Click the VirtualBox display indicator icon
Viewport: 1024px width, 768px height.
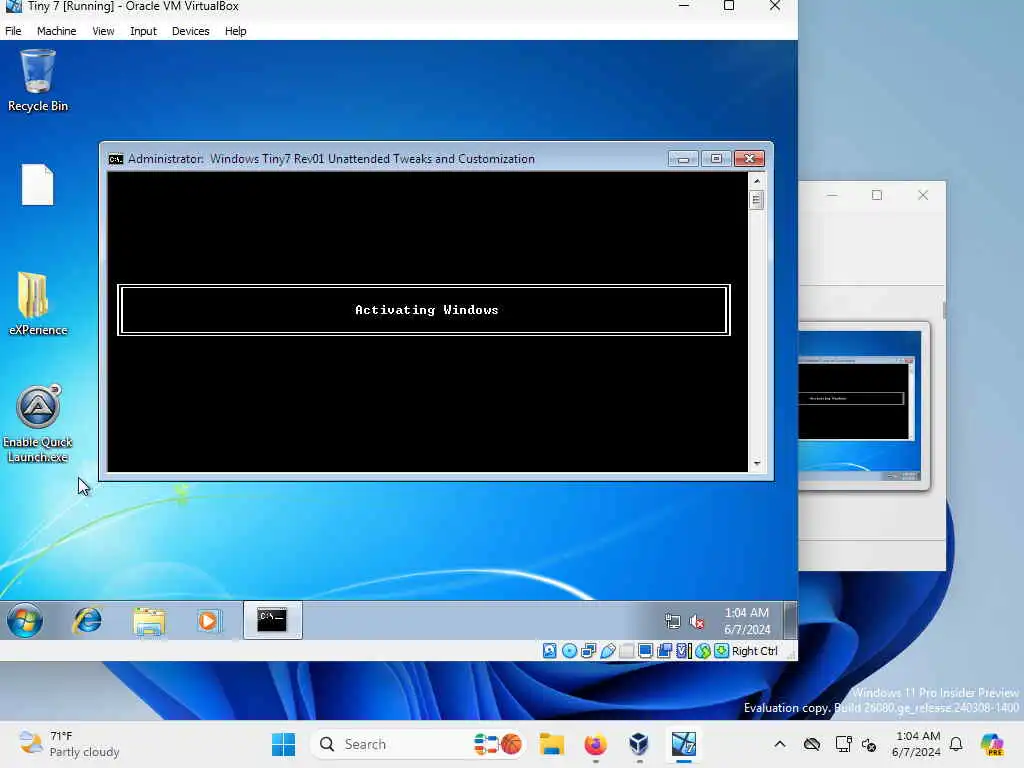tap(645, 651)
